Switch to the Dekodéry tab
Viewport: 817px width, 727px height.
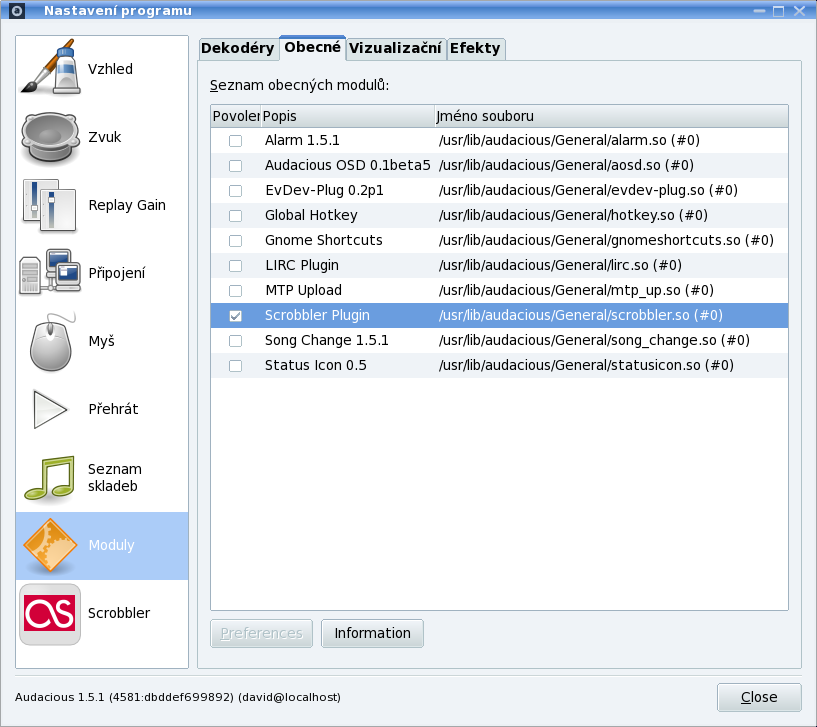238,48
